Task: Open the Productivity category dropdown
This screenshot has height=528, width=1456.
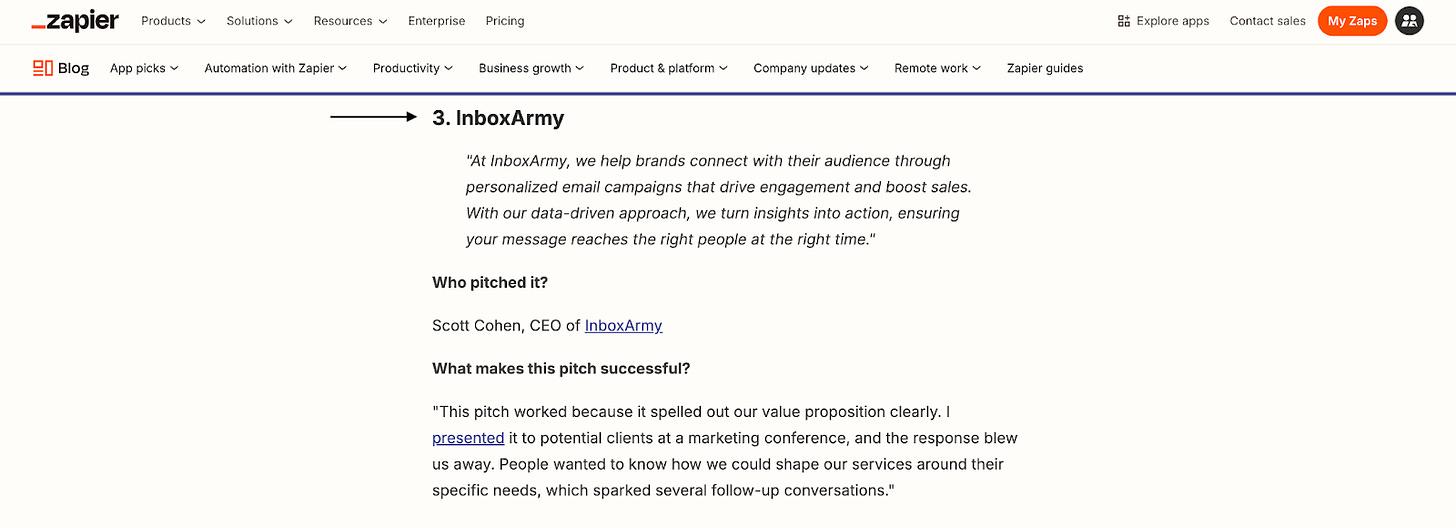Action: pyautogui.click(x=413, y=68)
